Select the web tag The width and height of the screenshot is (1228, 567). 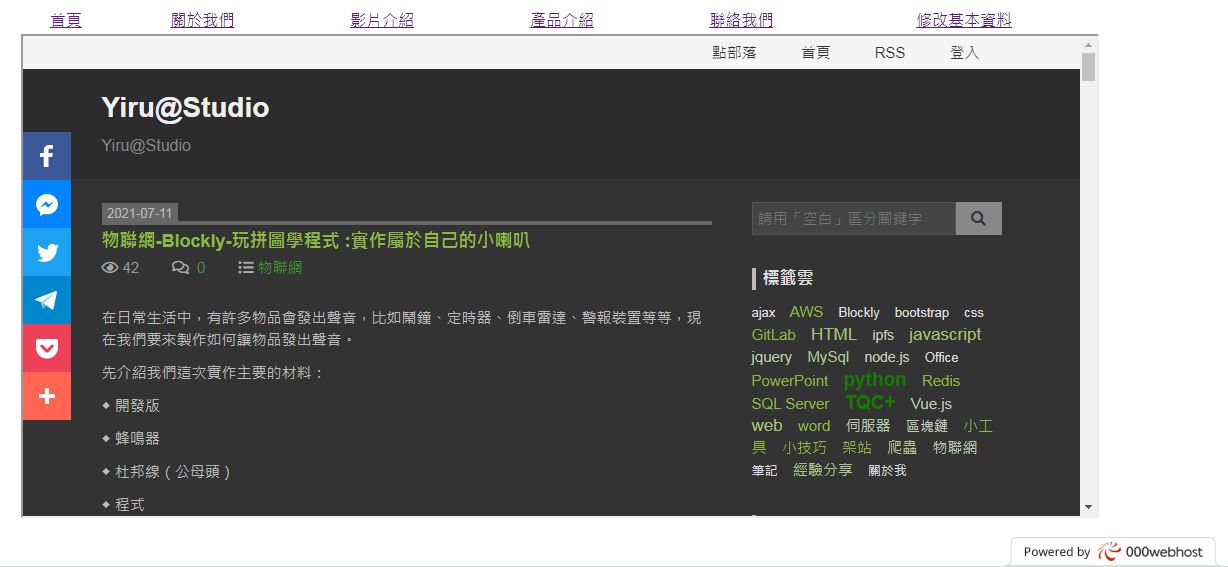coord(767,425)
